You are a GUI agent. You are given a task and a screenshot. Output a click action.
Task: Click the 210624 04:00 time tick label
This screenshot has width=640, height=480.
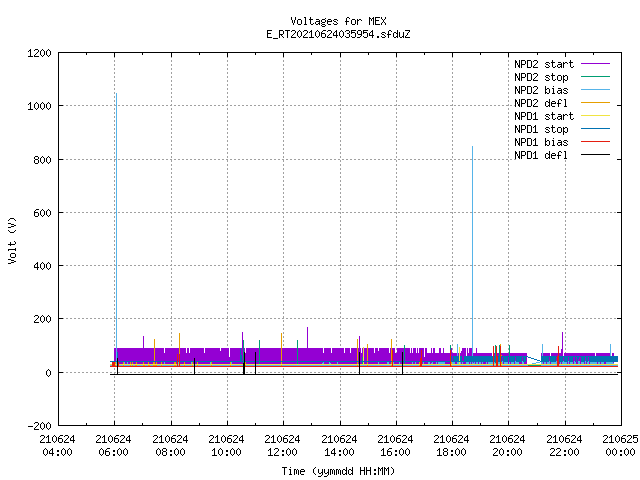57,446
